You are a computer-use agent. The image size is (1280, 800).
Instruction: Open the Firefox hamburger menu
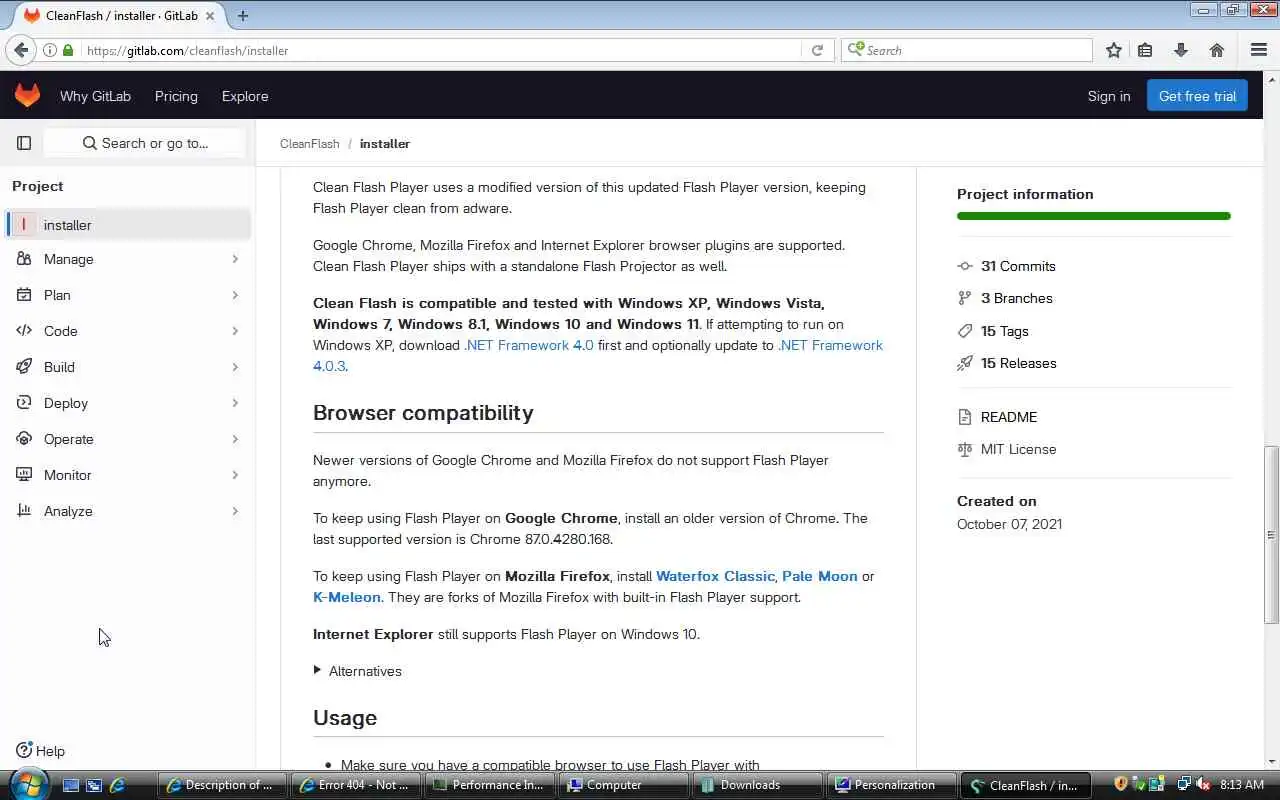click(1259, 50)
